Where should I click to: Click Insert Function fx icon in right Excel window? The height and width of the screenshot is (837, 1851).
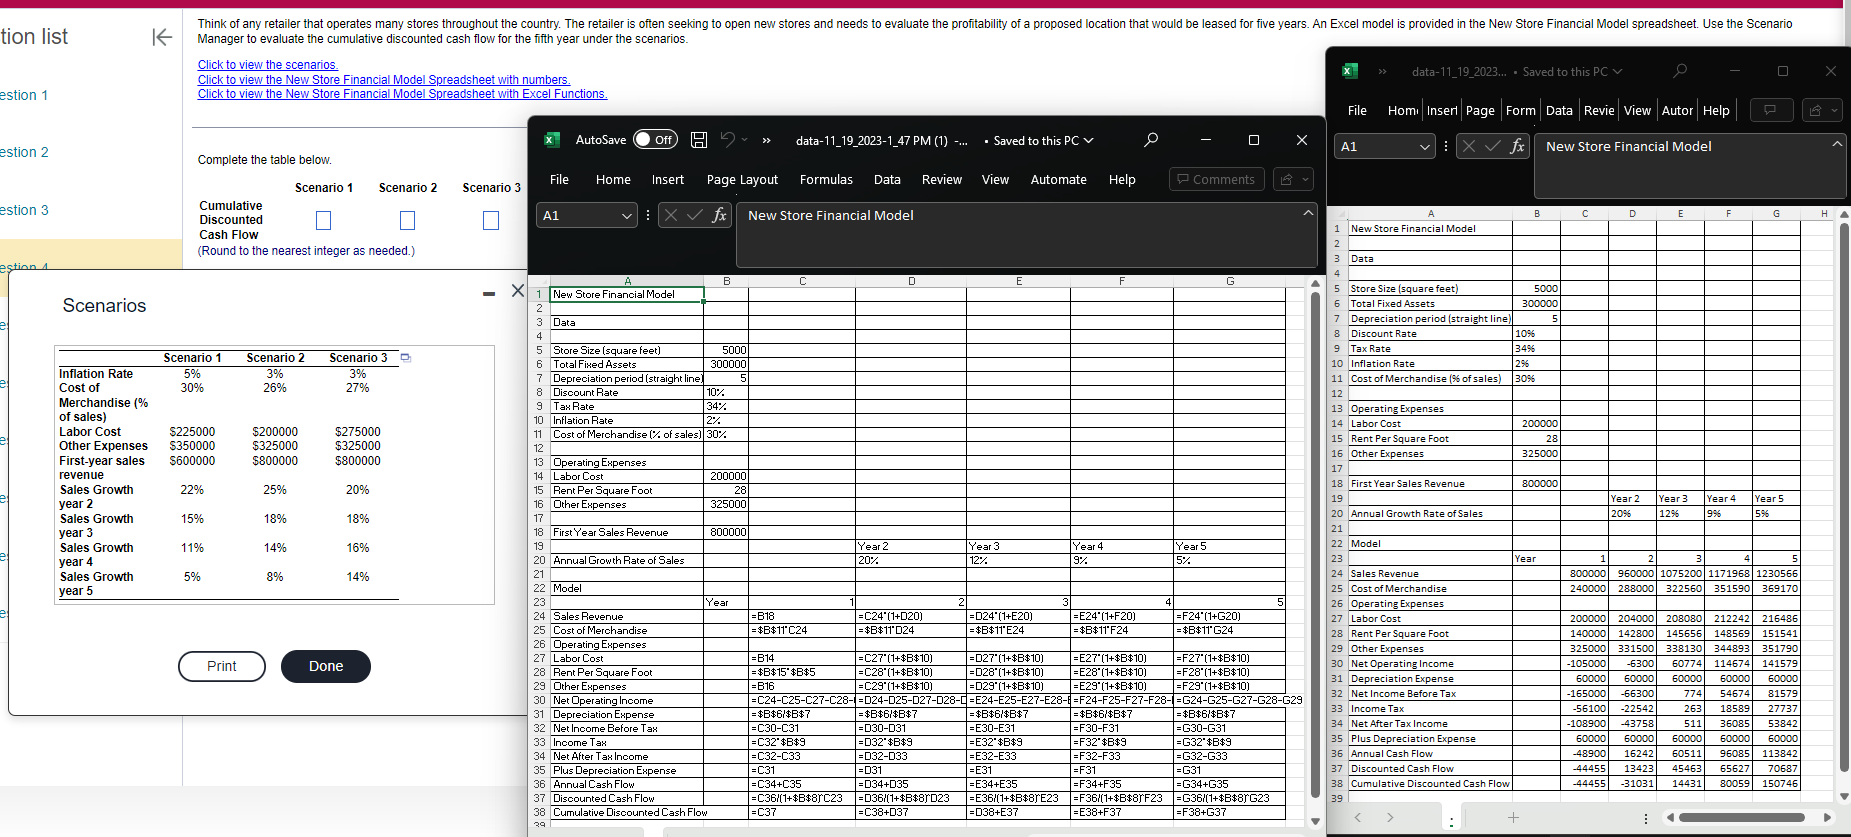pos(1517,147)
